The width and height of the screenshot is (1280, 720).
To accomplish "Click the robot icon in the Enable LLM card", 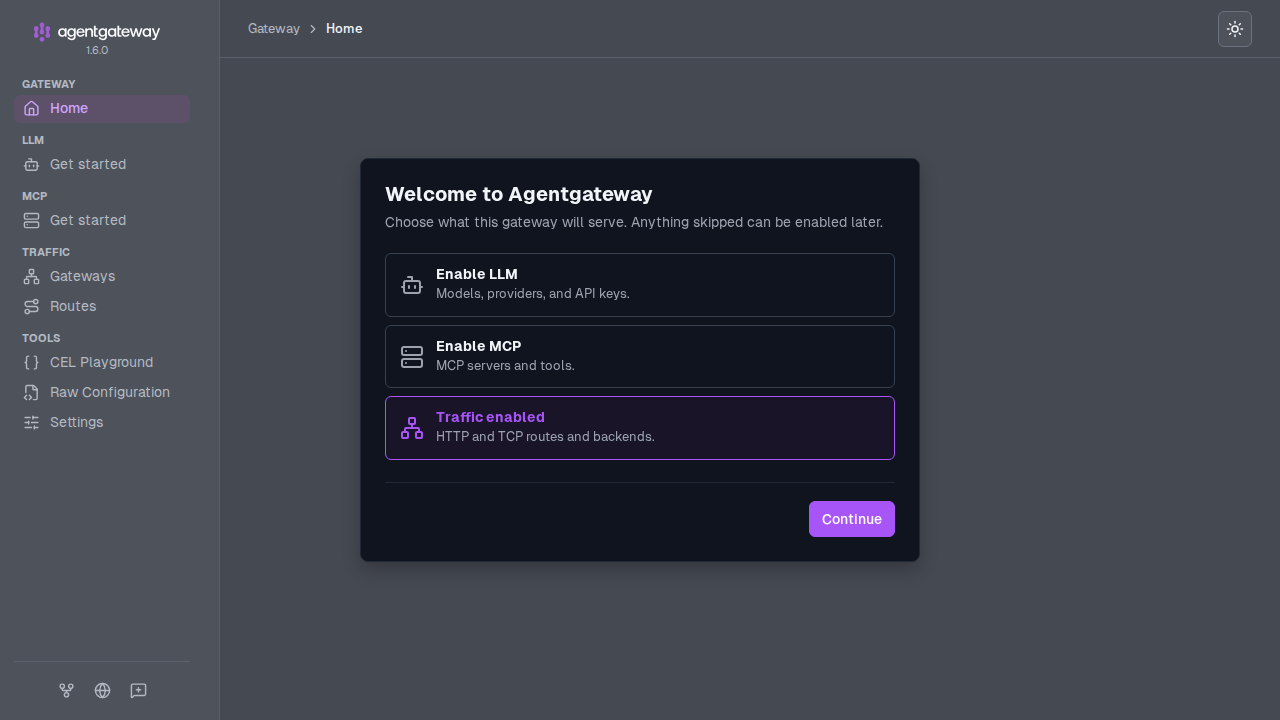I will [412, 285].
